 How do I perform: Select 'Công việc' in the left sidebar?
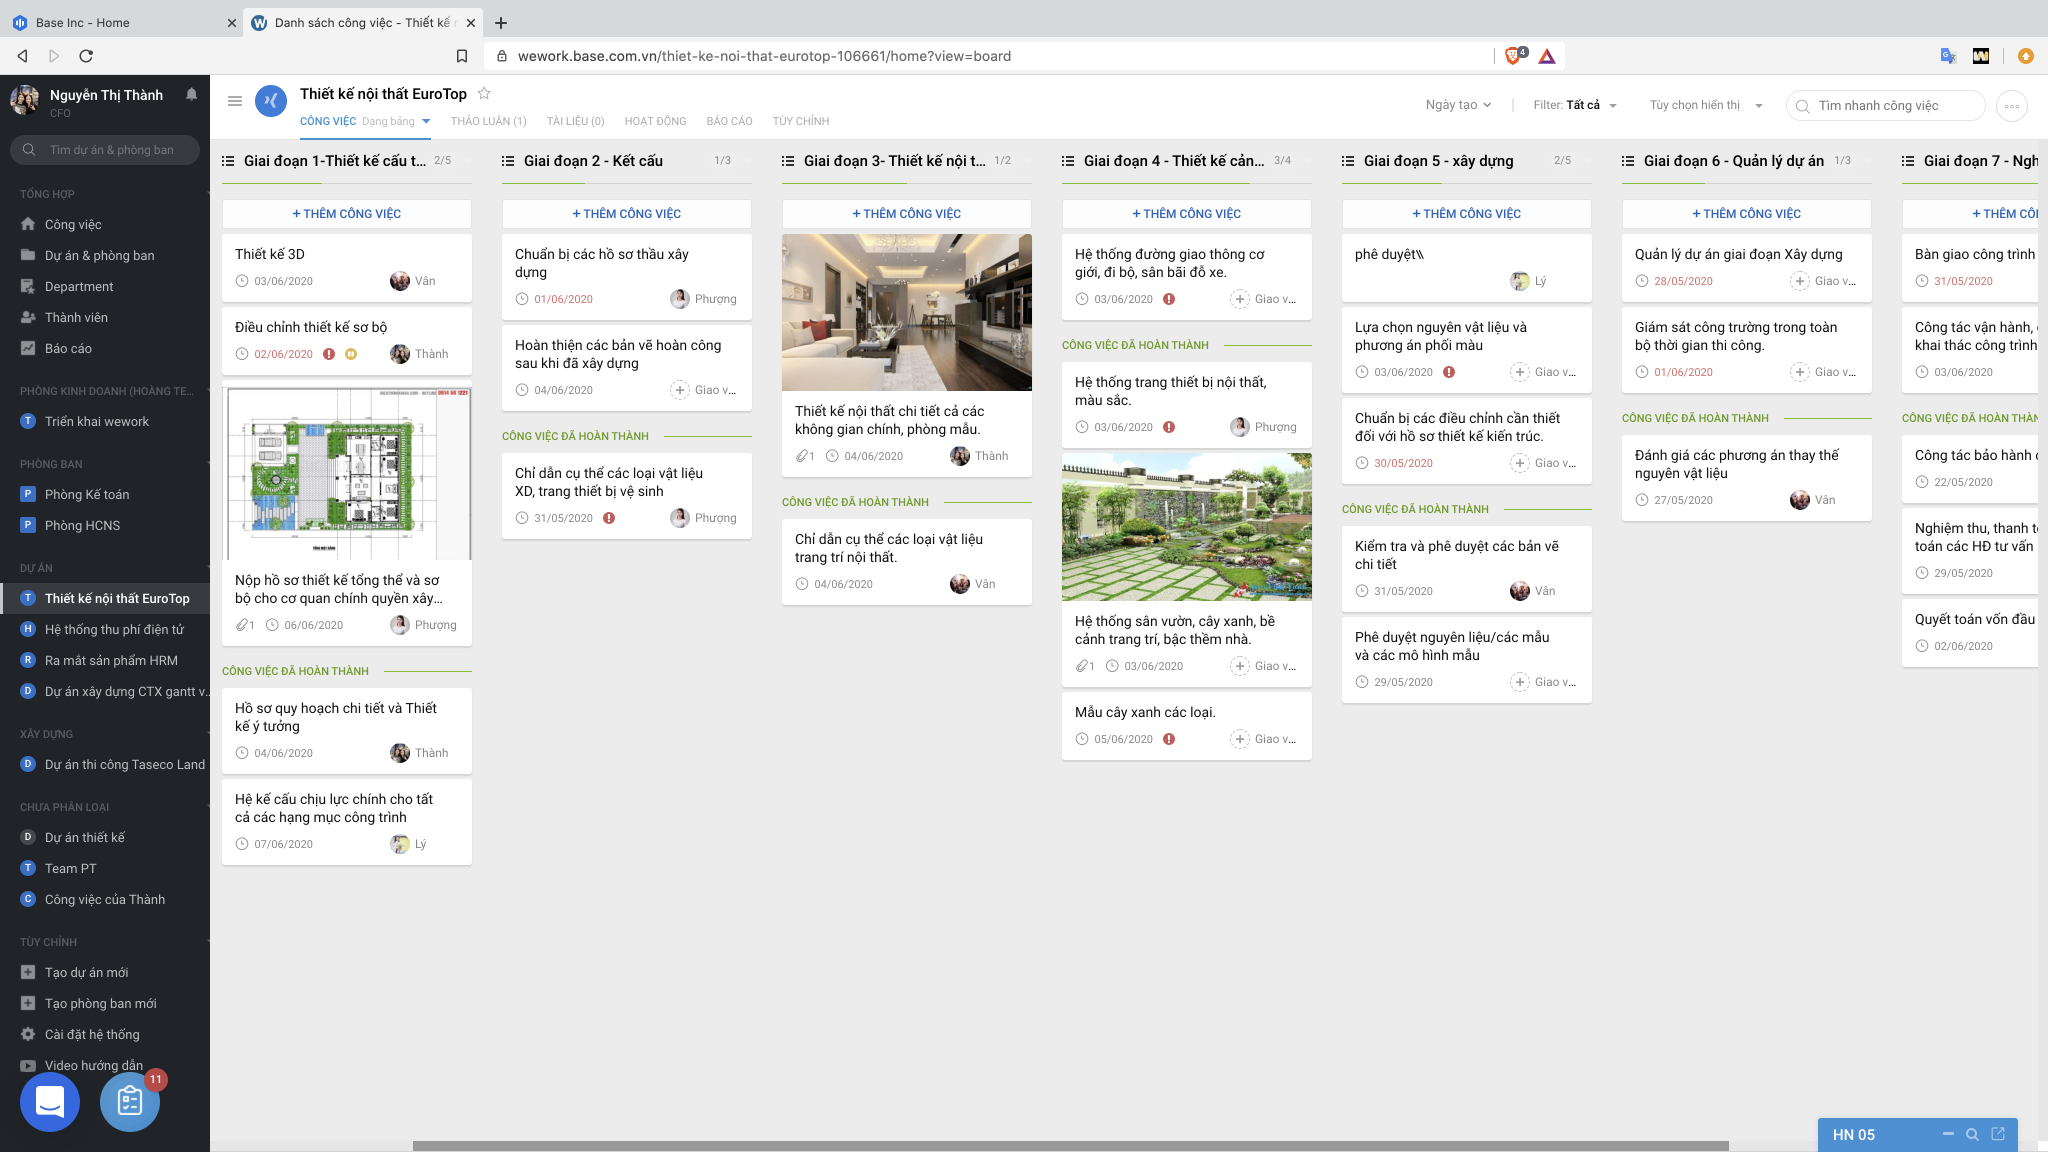[72, 224]
